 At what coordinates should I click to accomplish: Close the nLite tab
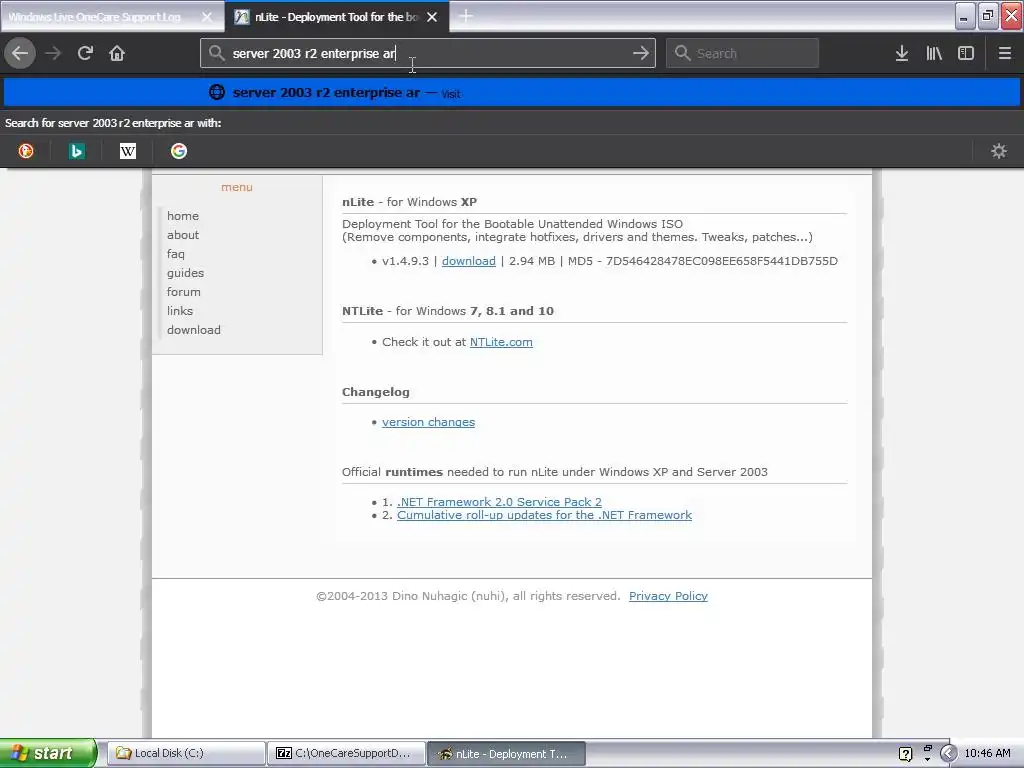pos(432,17)
